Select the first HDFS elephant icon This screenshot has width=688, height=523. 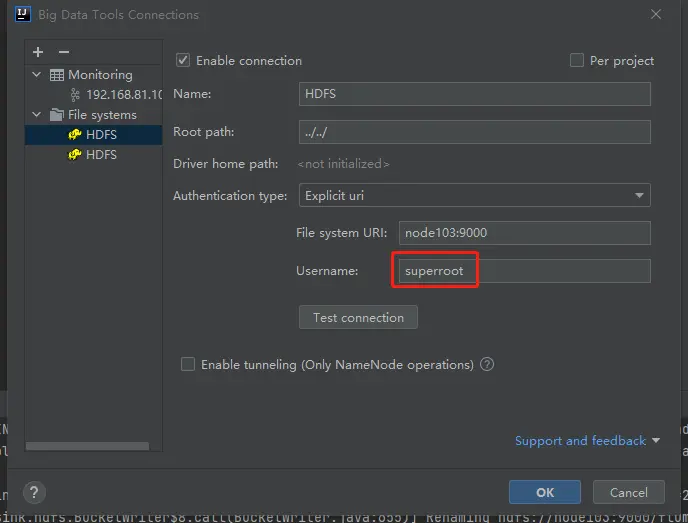pyautogui.click(x=74, y=135)
